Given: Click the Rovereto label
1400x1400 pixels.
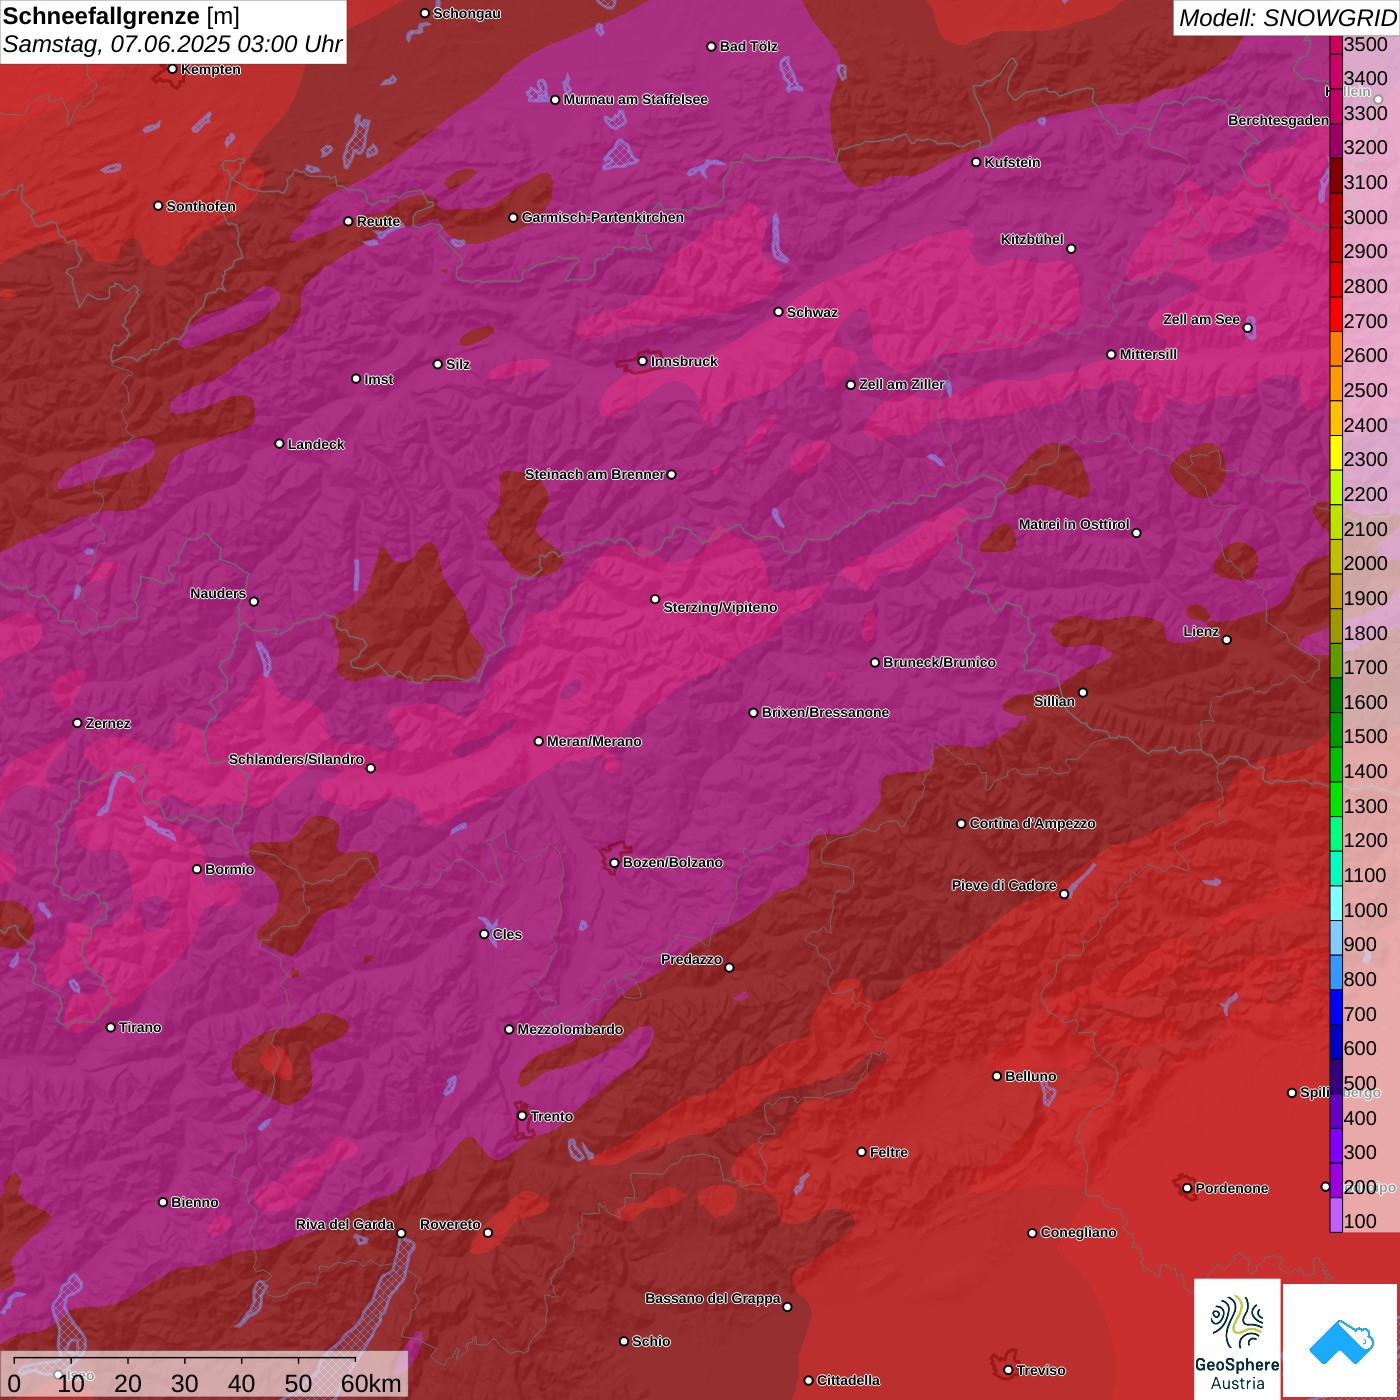Looking at the screenshot, I should [x=450, y=1224].
